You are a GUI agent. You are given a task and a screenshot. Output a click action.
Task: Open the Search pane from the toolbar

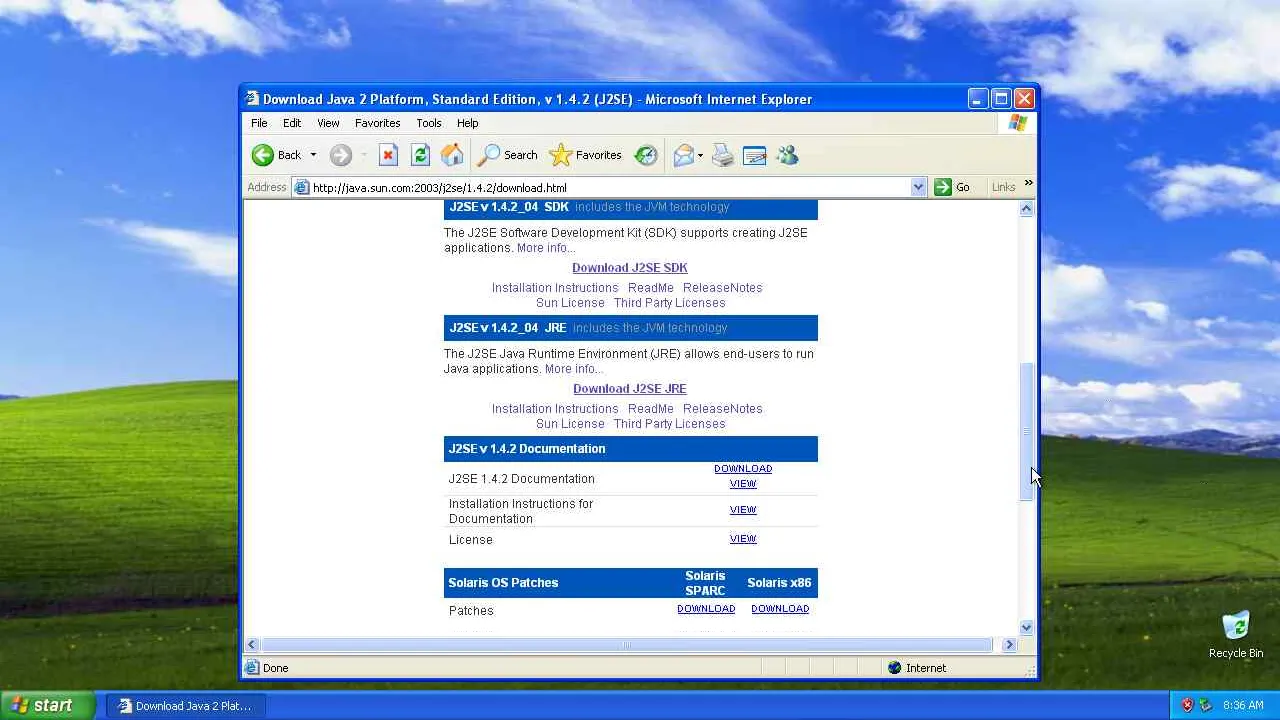point(508,155)
